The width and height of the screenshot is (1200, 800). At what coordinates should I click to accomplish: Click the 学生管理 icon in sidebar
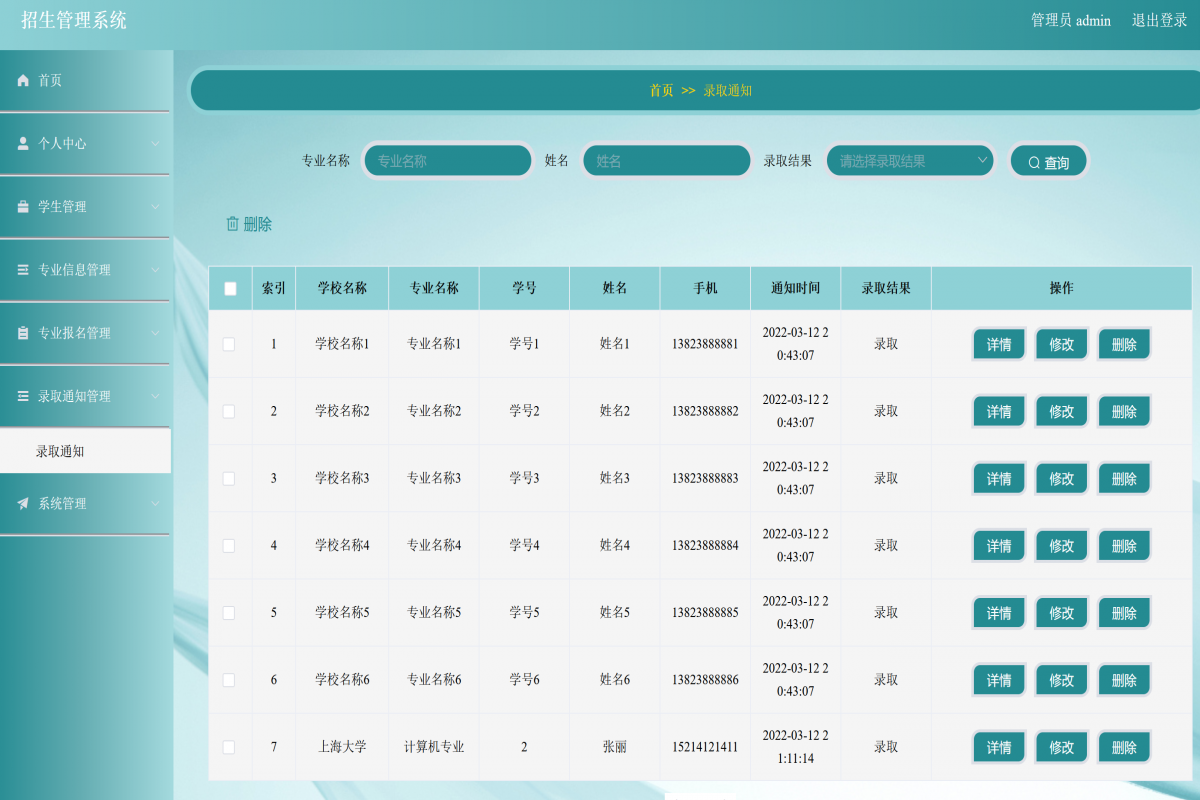22,206
